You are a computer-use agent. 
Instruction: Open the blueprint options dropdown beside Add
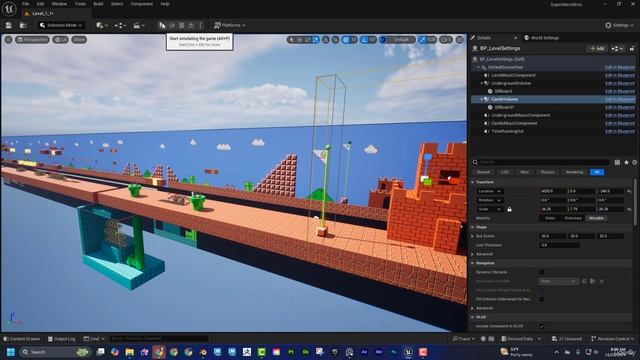click(617, 49)
